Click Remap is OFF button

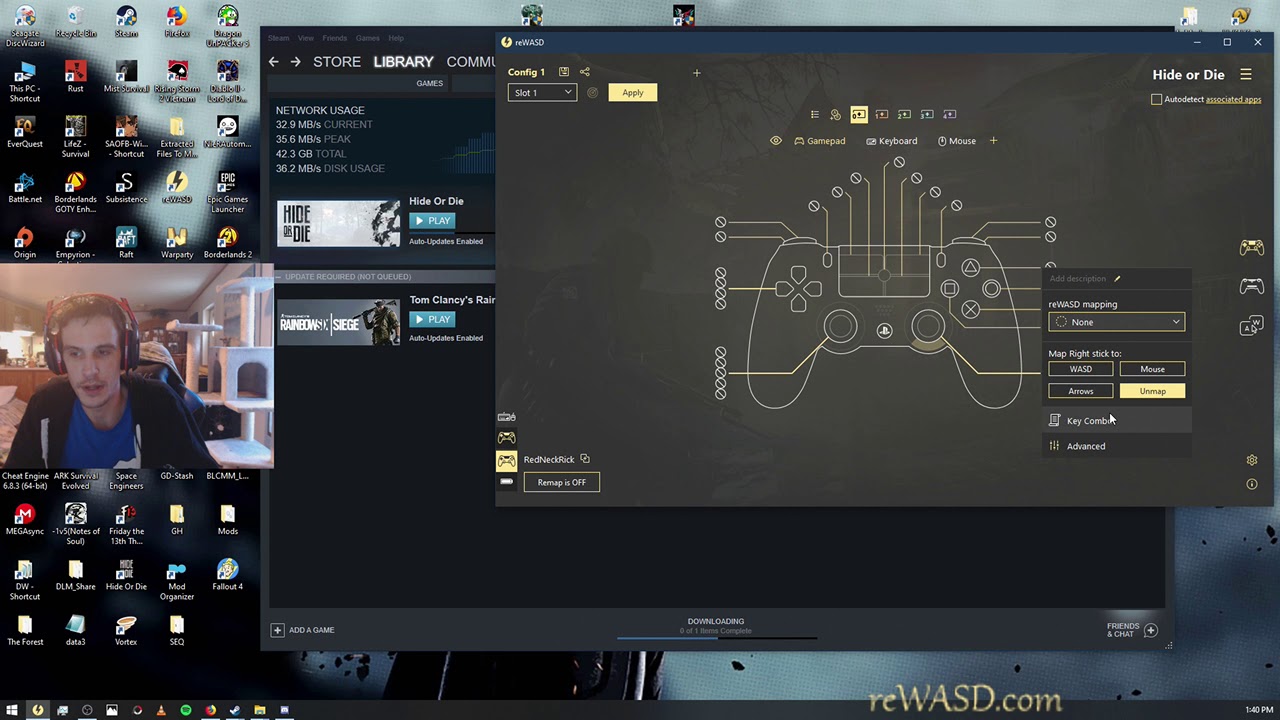click(562, 482)
